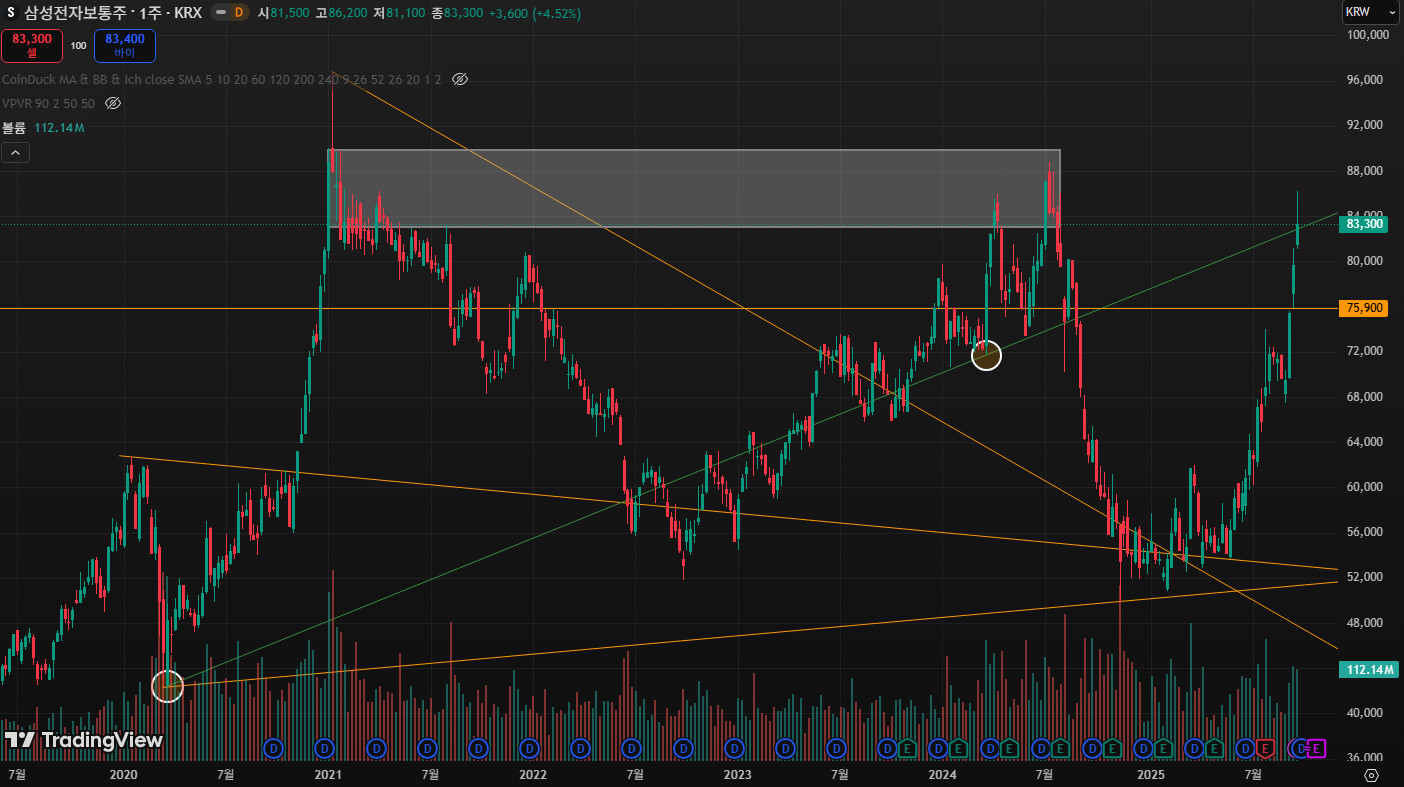Click the red 83,300 sell button
Viewport: 1404px width, 787px height.
[x=32, y=45]
